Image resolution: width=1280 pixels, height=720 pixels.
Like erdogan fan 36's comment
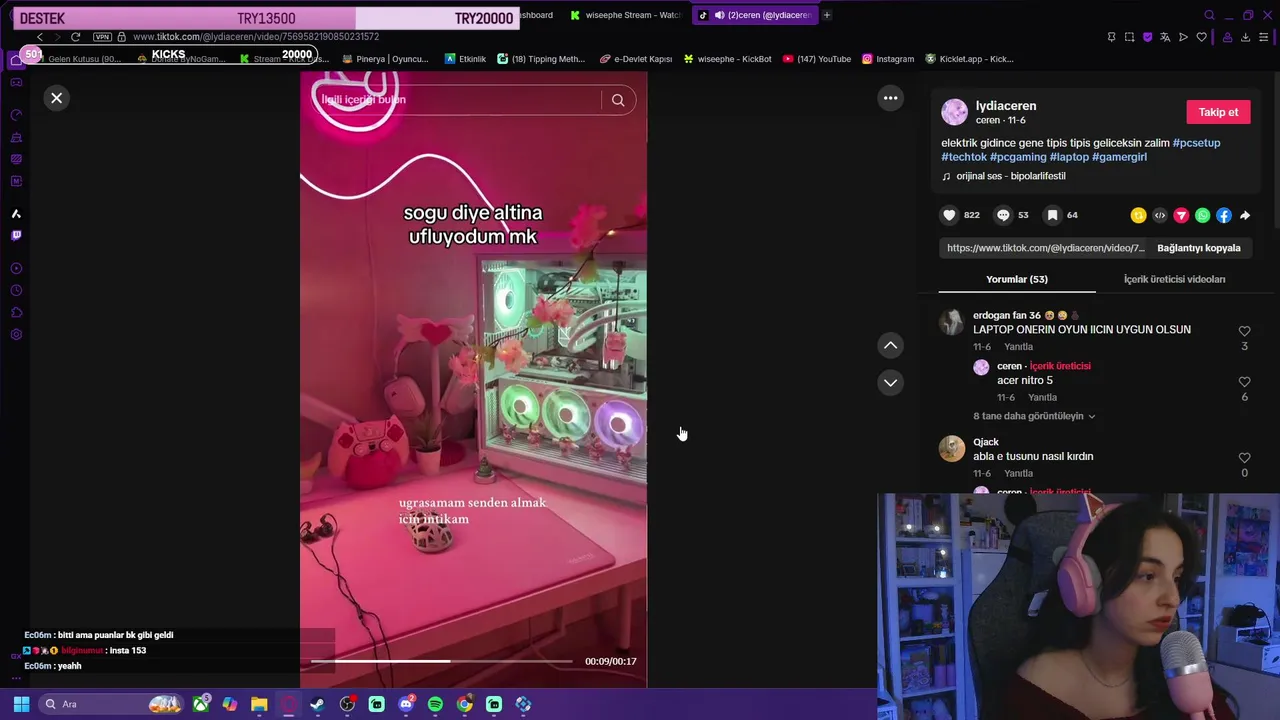click(1244, 331)
